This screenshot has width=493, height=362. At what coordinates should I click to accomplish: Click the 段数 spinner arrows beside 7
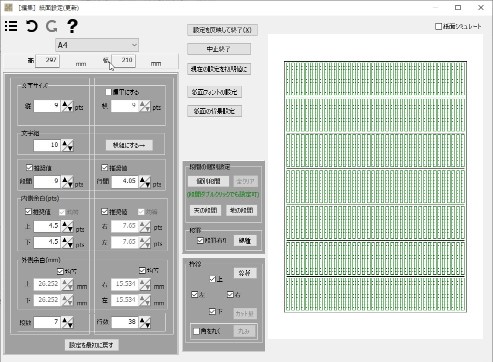point(67,322)
